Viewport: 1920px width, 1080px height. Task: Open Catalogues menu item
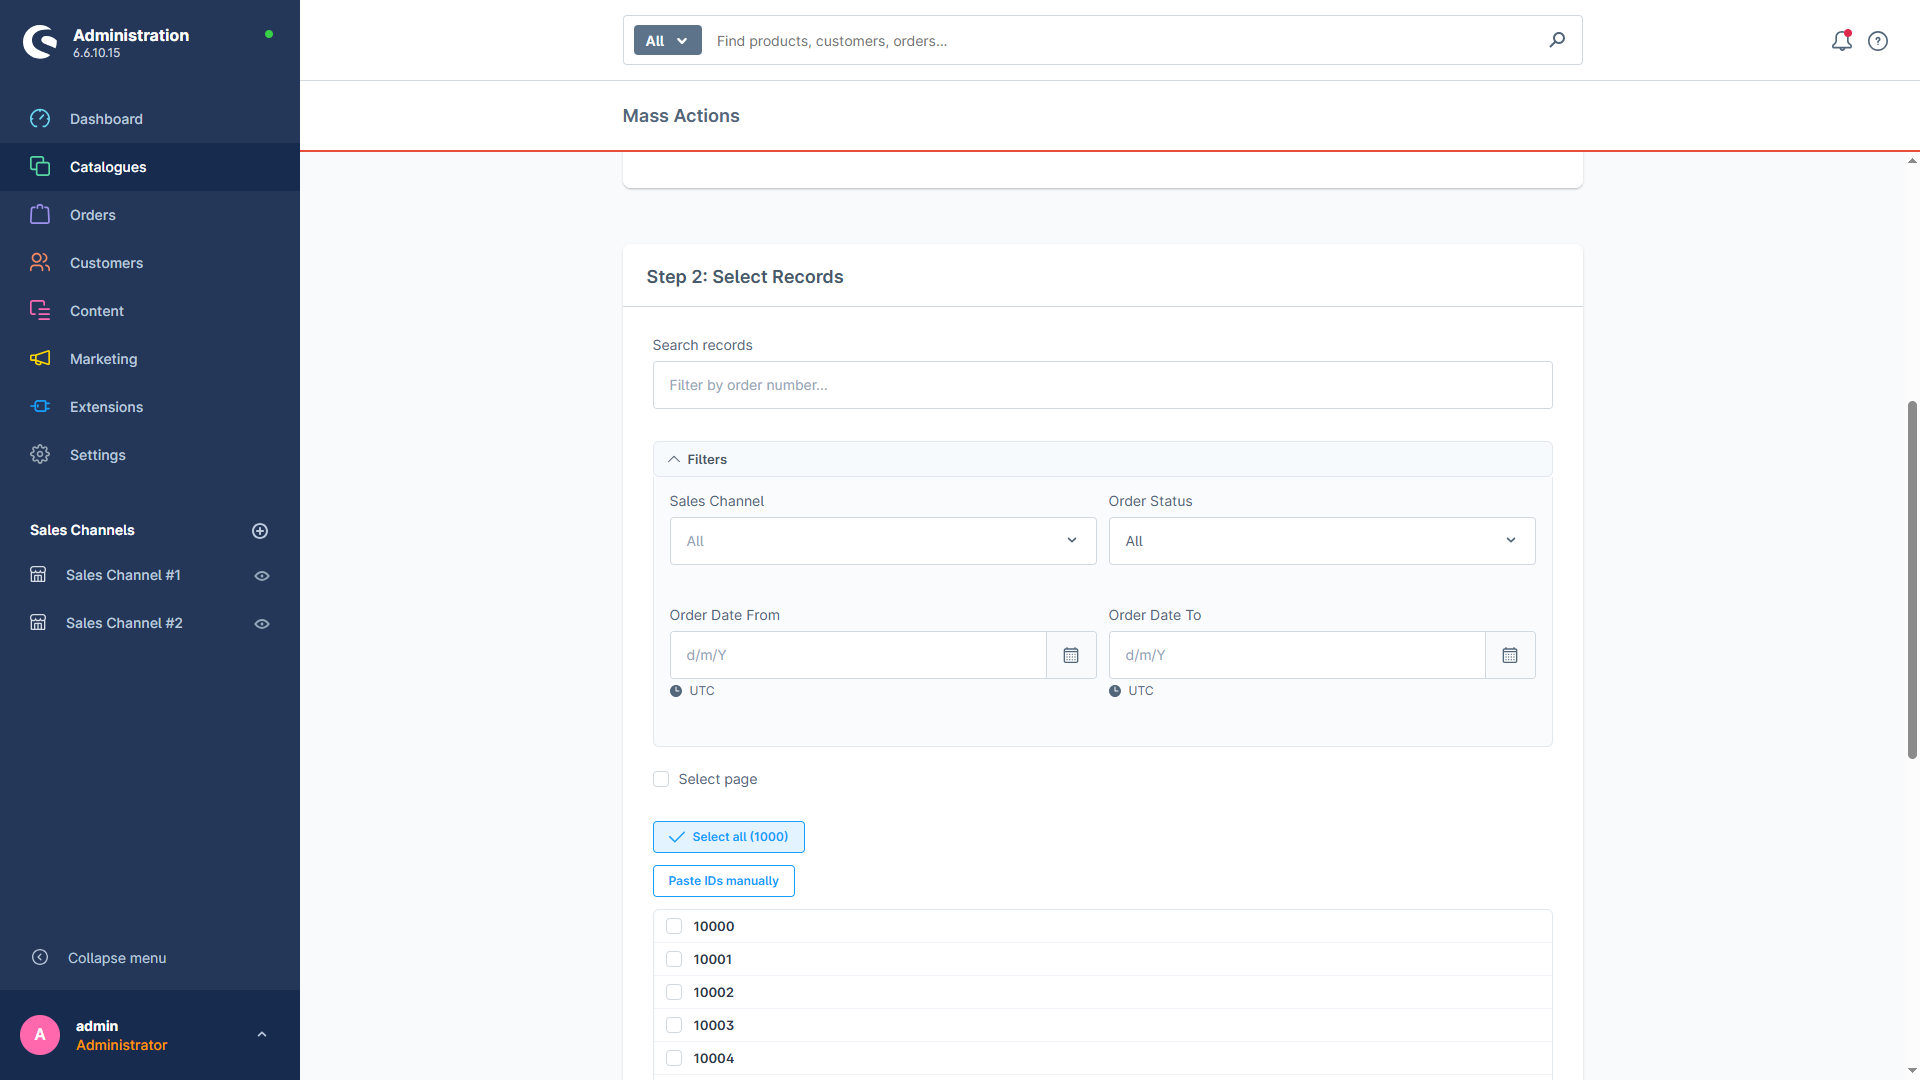click(150, 167)
